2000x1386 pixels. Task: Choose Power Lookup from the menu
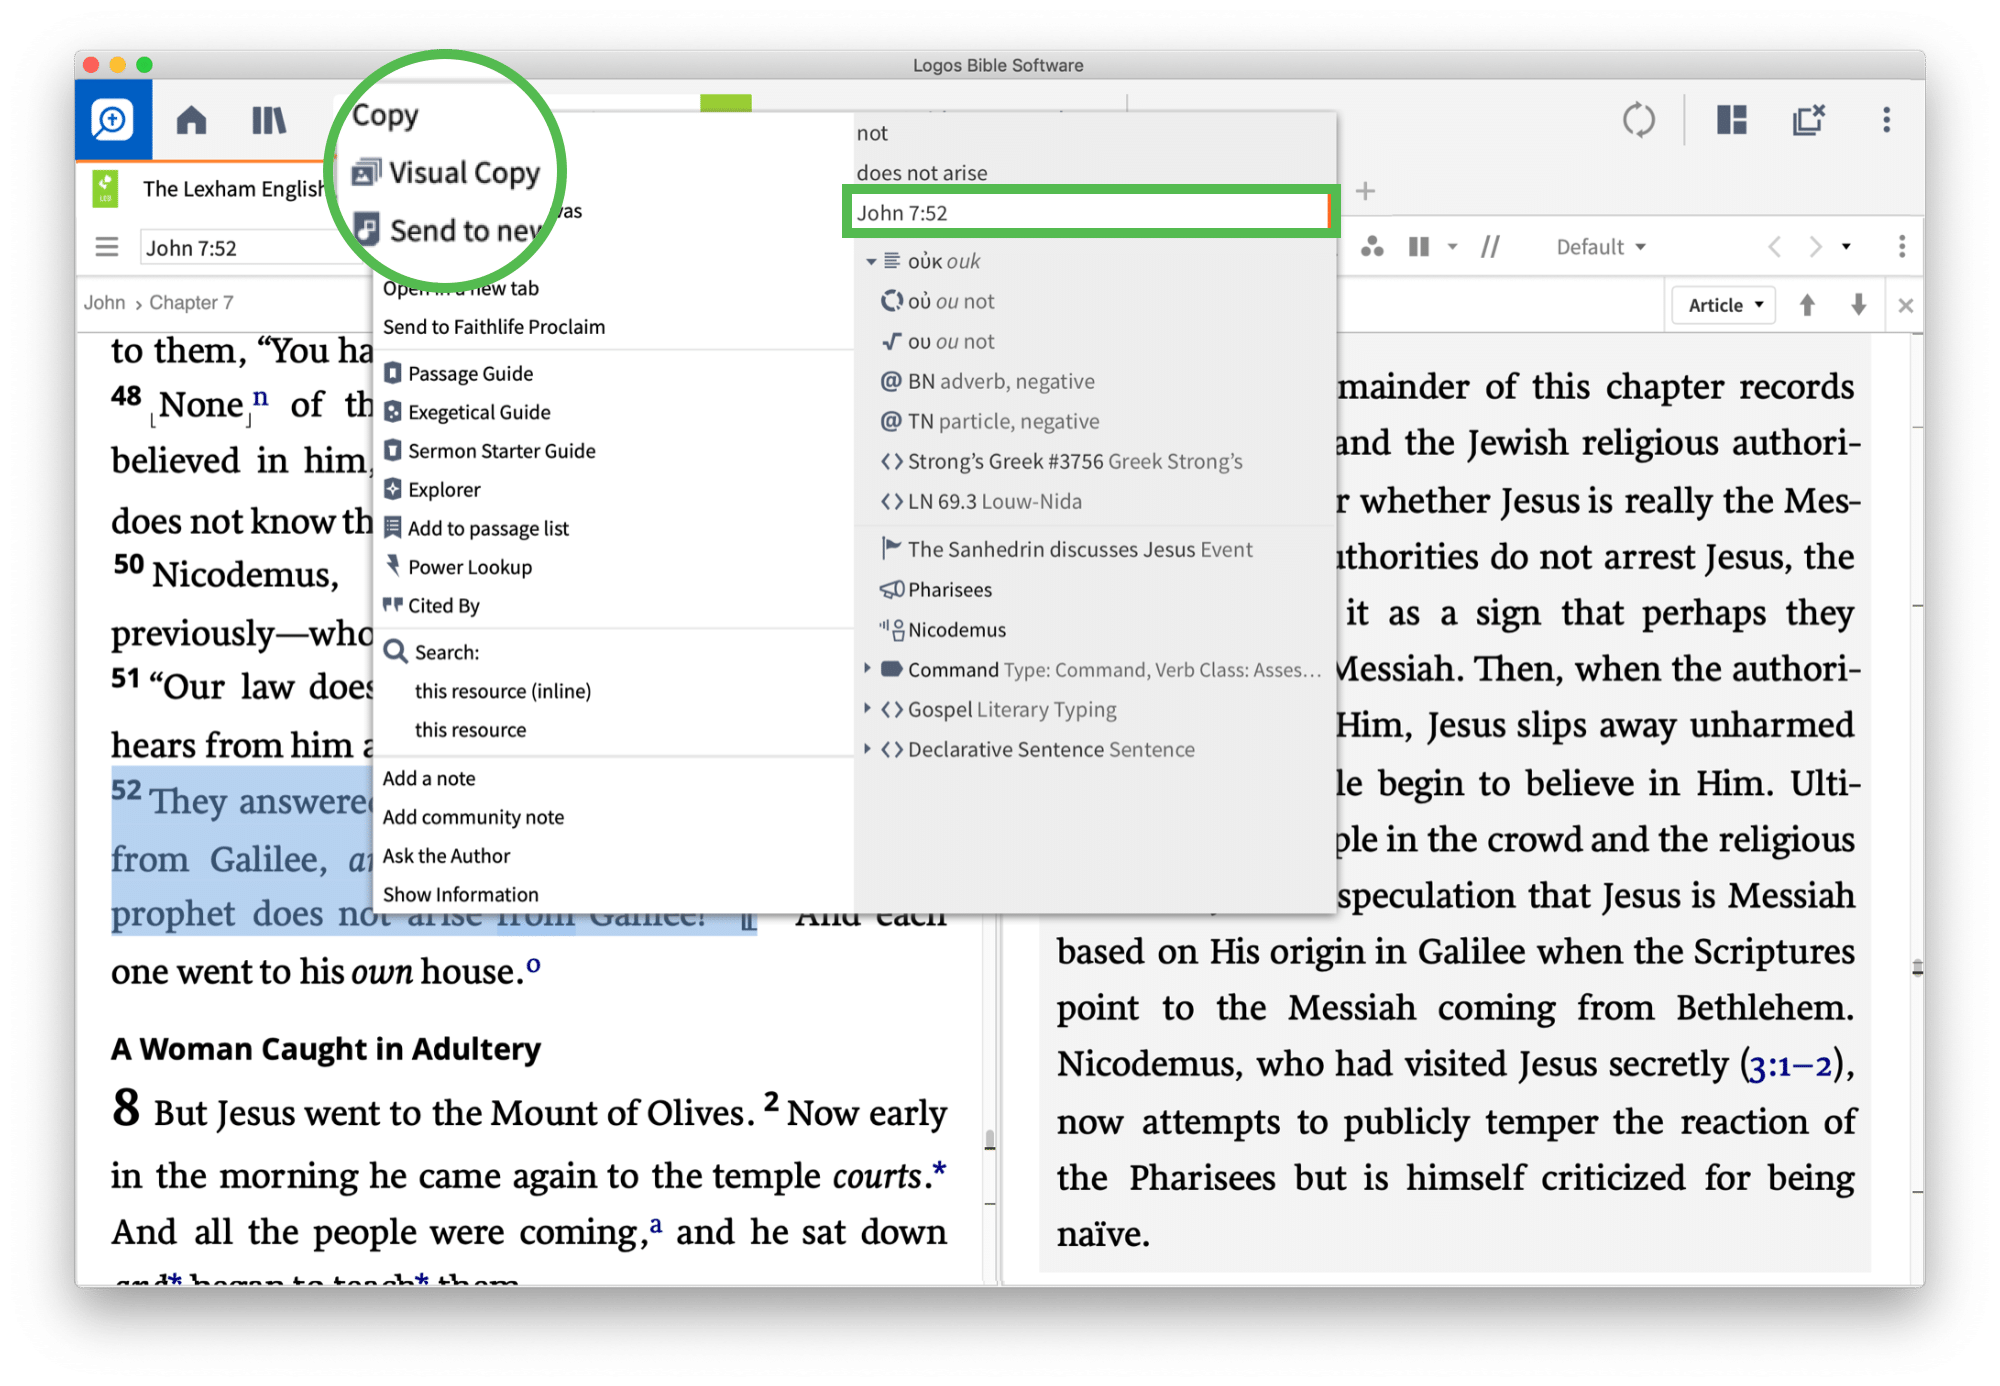coord(459,567)
